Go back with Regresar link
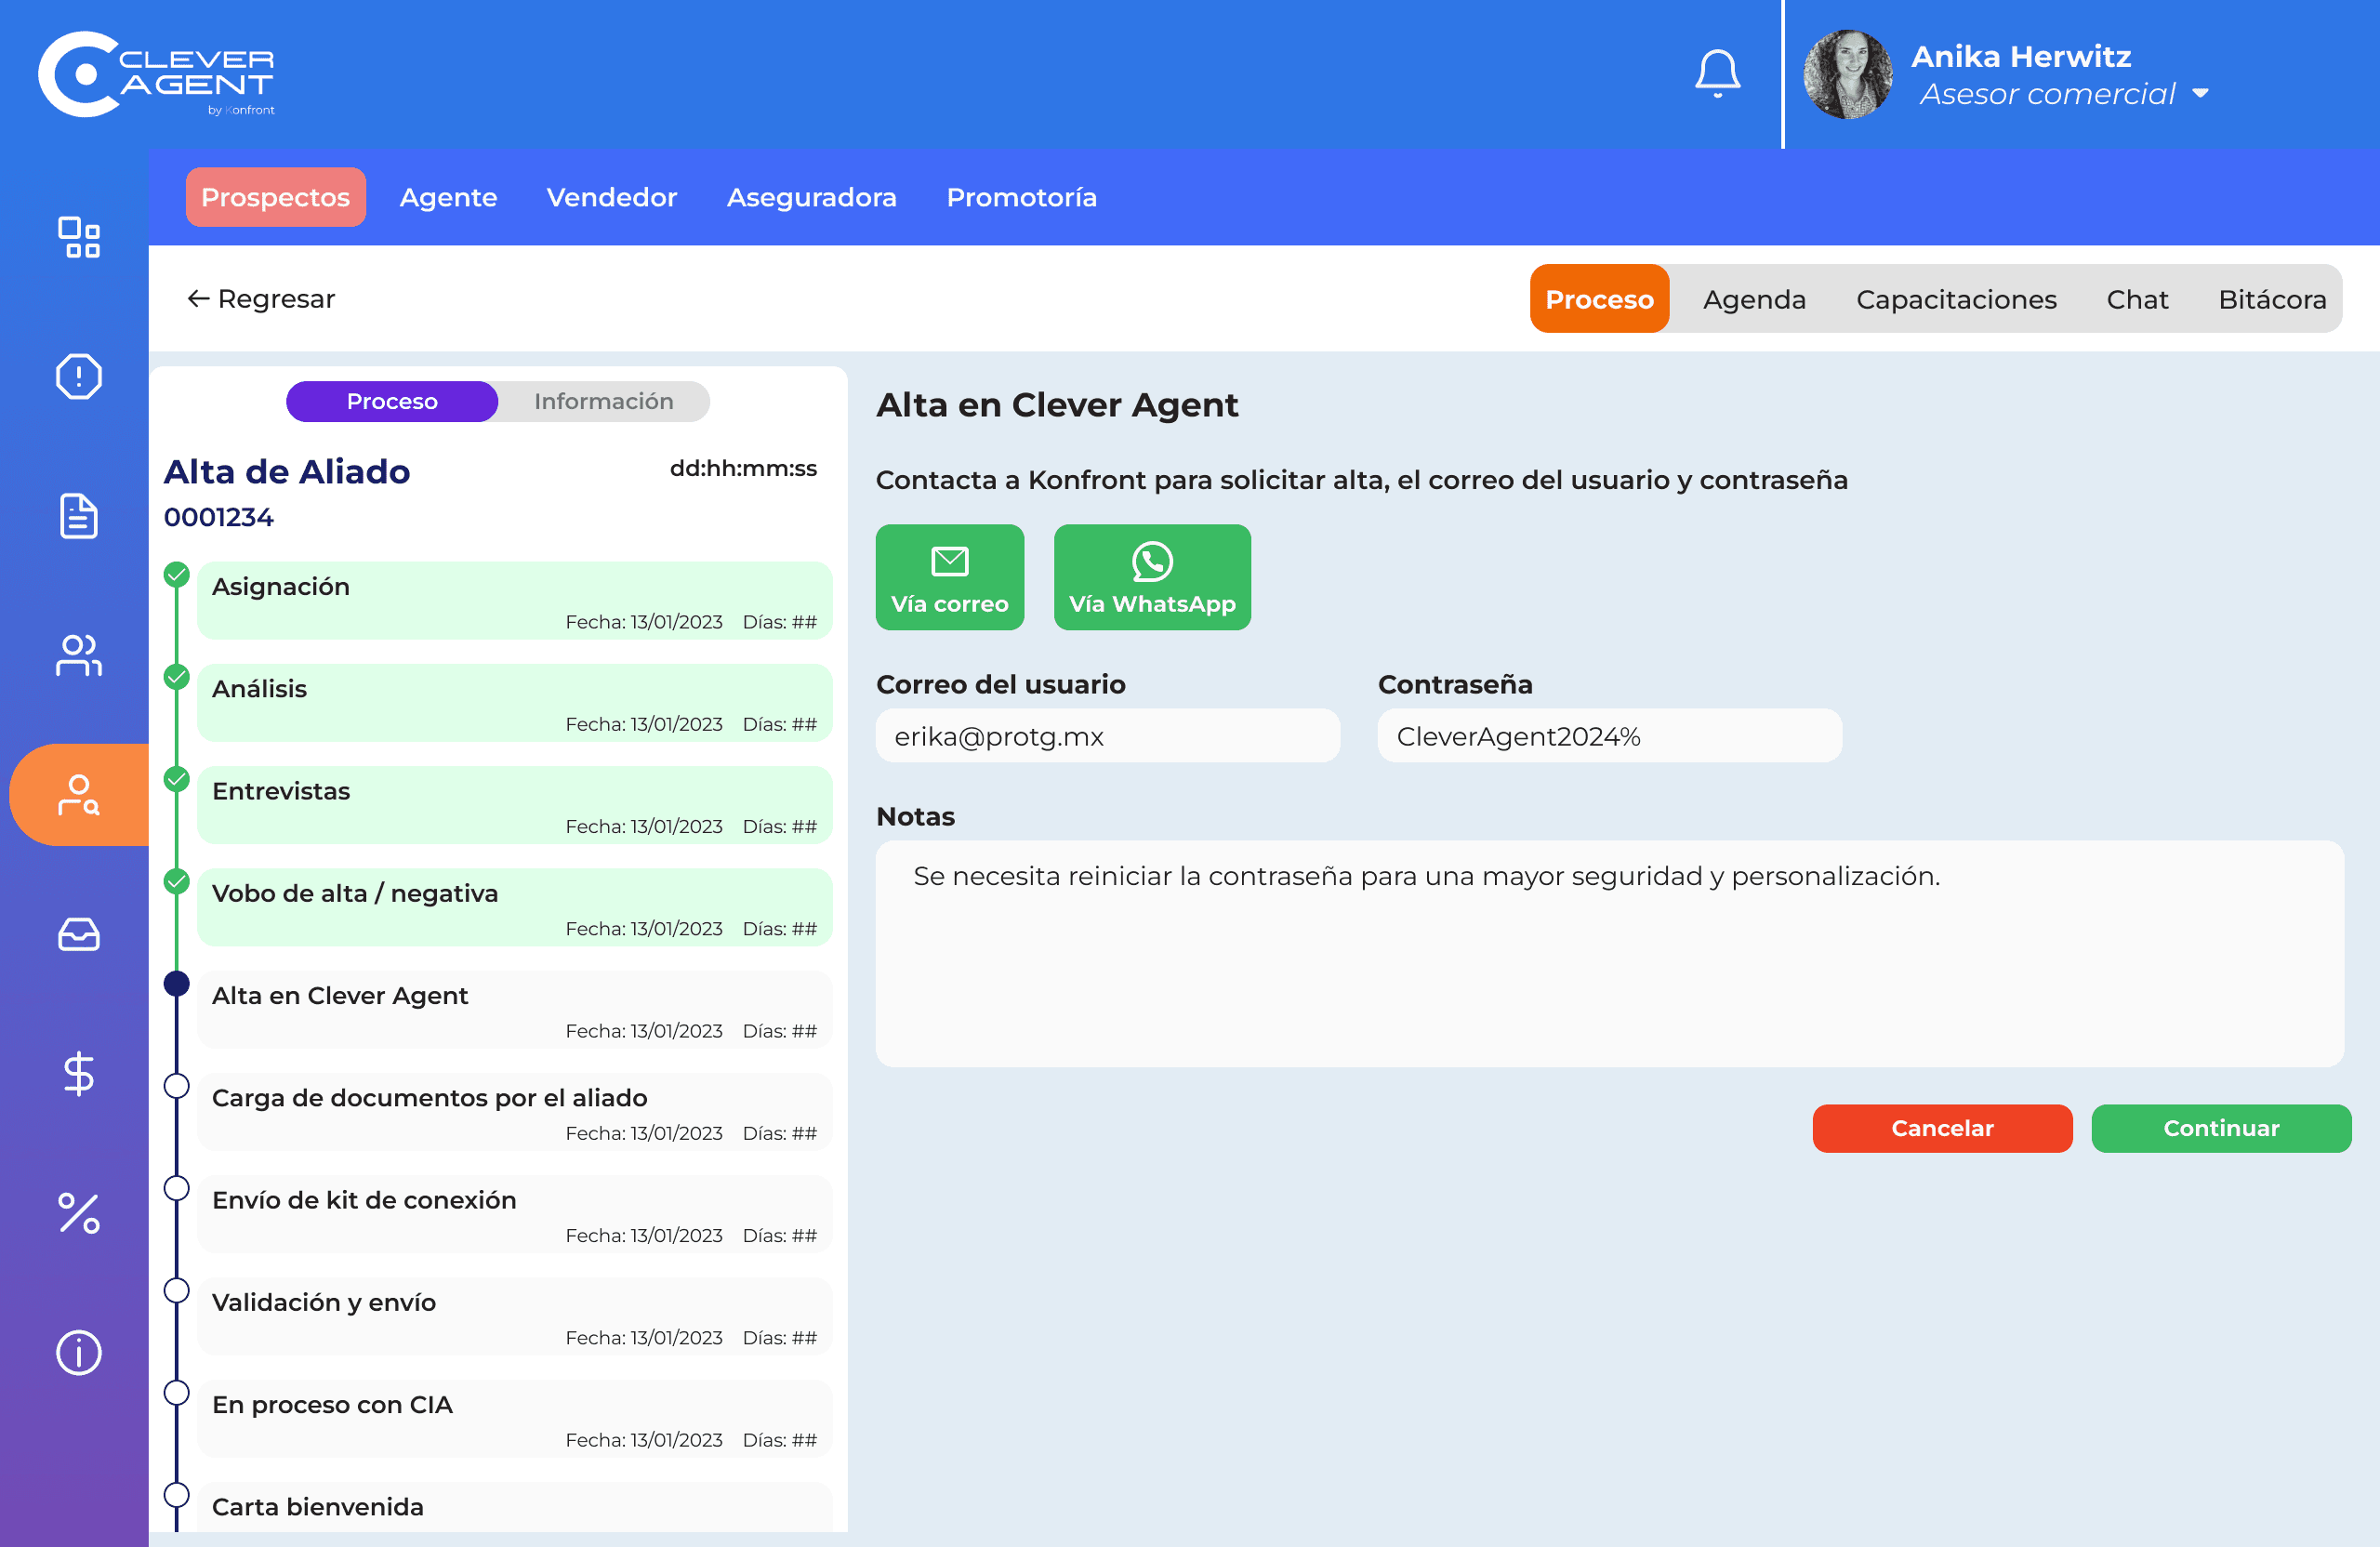This screenshot has height=1547, width=2380. pyautogui.click(x=261, y=299)
